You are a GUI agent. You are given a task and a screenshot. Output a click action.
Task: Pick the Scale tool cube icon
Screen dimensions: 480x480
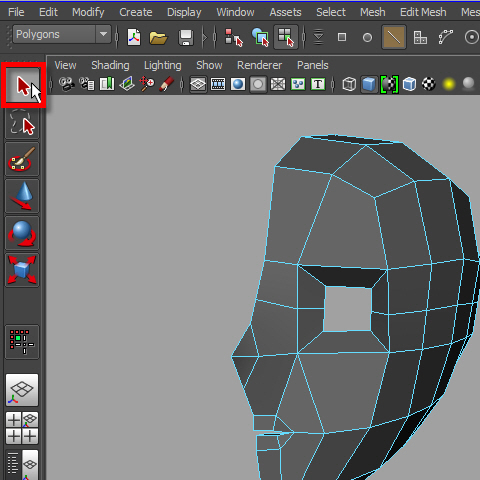22,270
